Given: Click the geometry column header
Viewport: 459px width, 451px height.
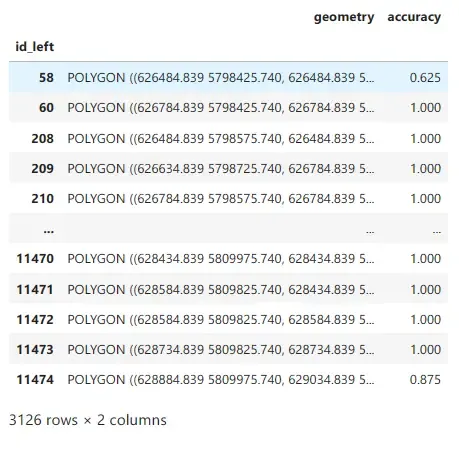Looking at the screenshot, I should tap(344, 17).
